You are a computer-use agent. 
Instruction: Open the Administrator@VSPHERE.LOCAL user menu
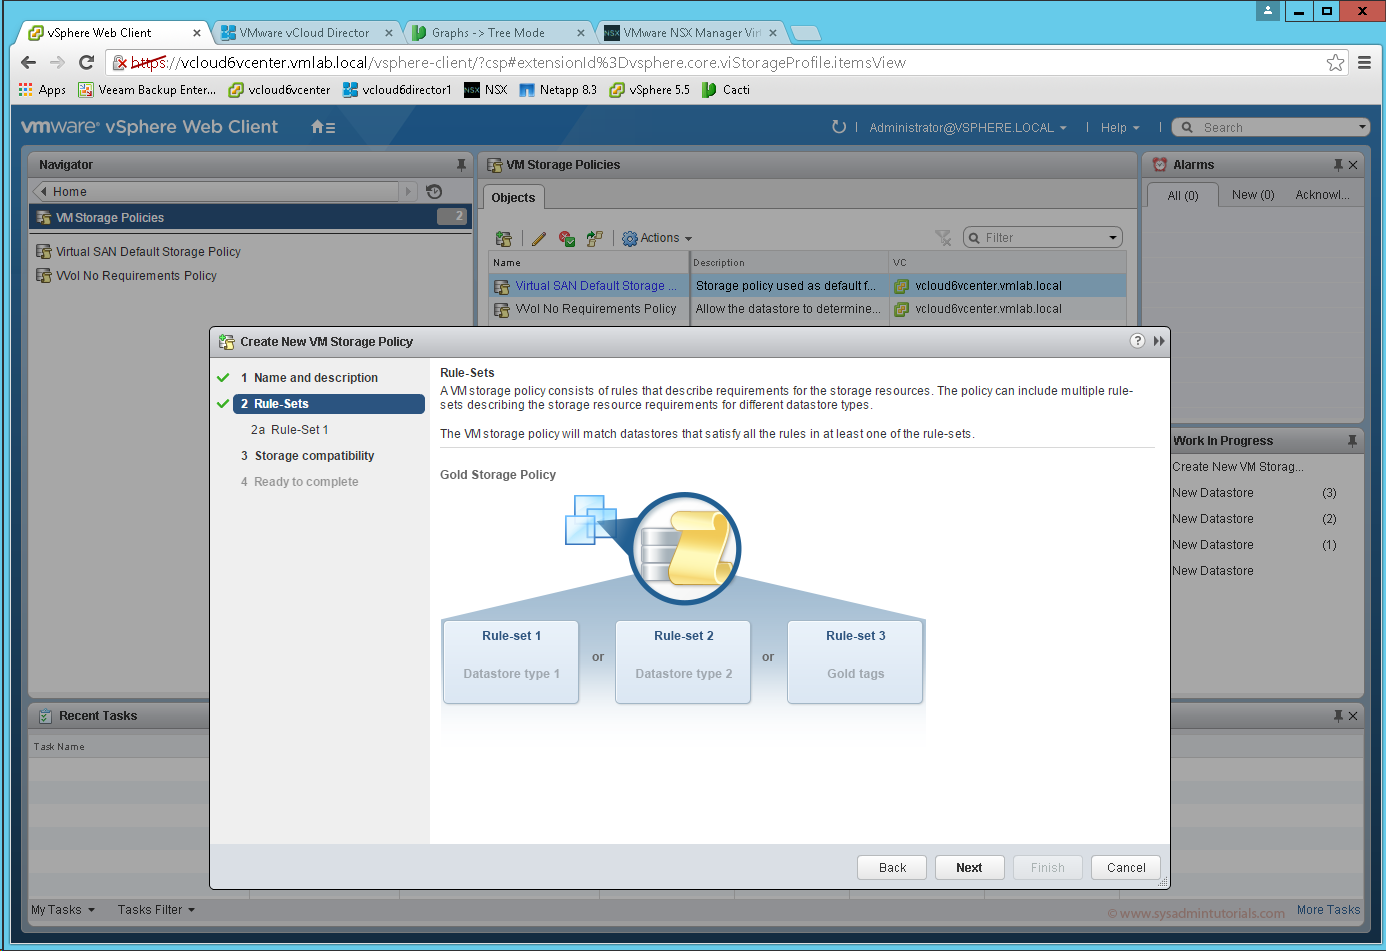(967, 128)
